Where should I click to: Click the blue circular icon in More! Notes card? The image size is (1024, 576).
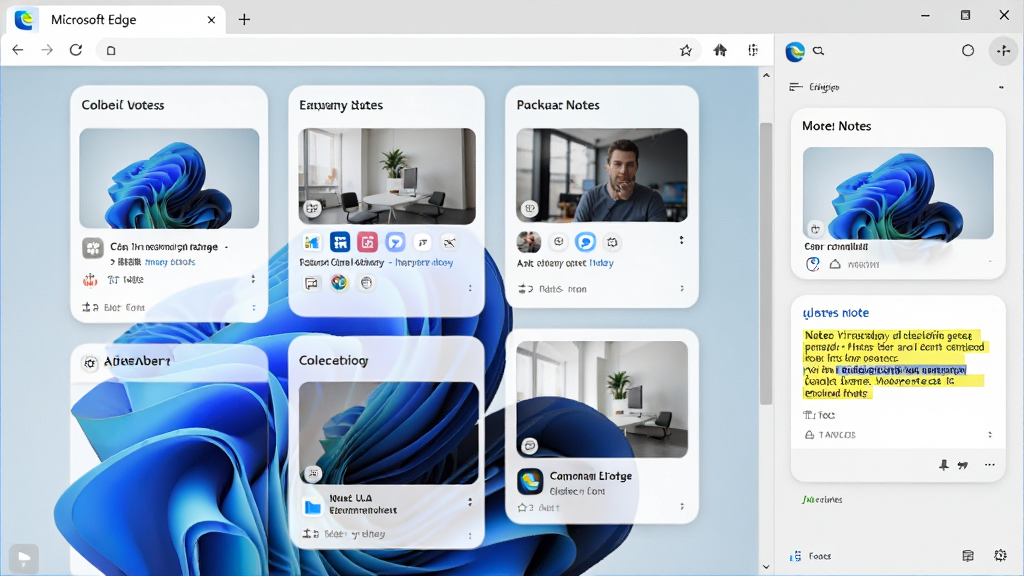[812, 264]
